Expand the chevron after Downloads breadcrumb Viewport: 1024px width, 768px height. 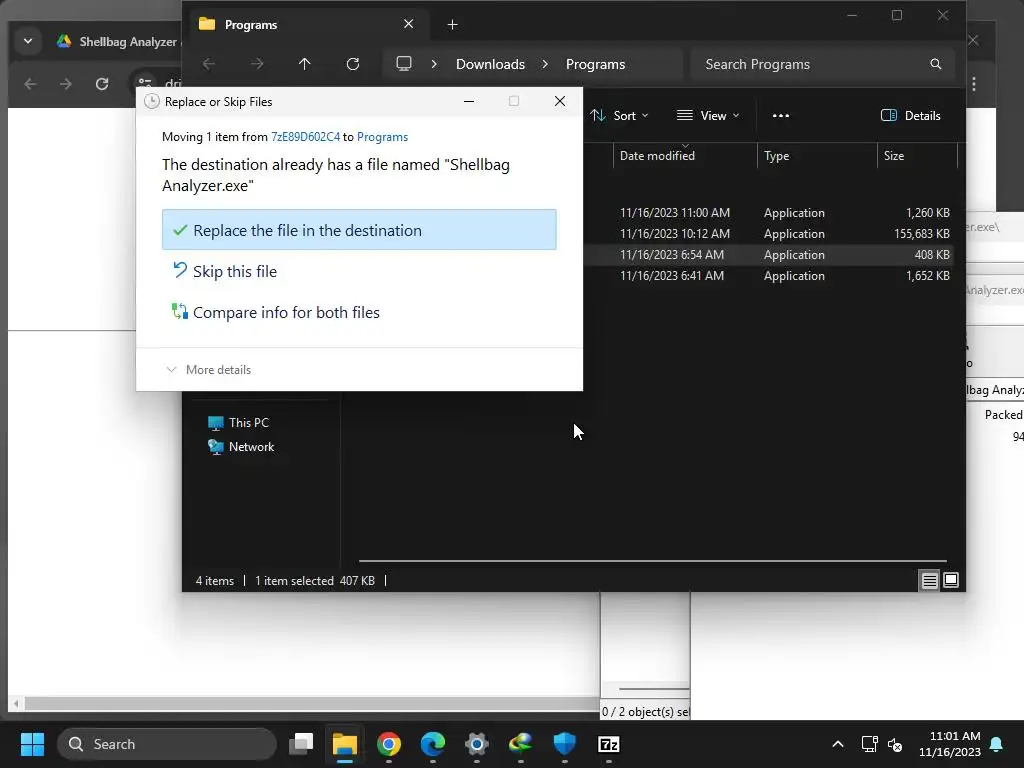(x=545, y=64)
